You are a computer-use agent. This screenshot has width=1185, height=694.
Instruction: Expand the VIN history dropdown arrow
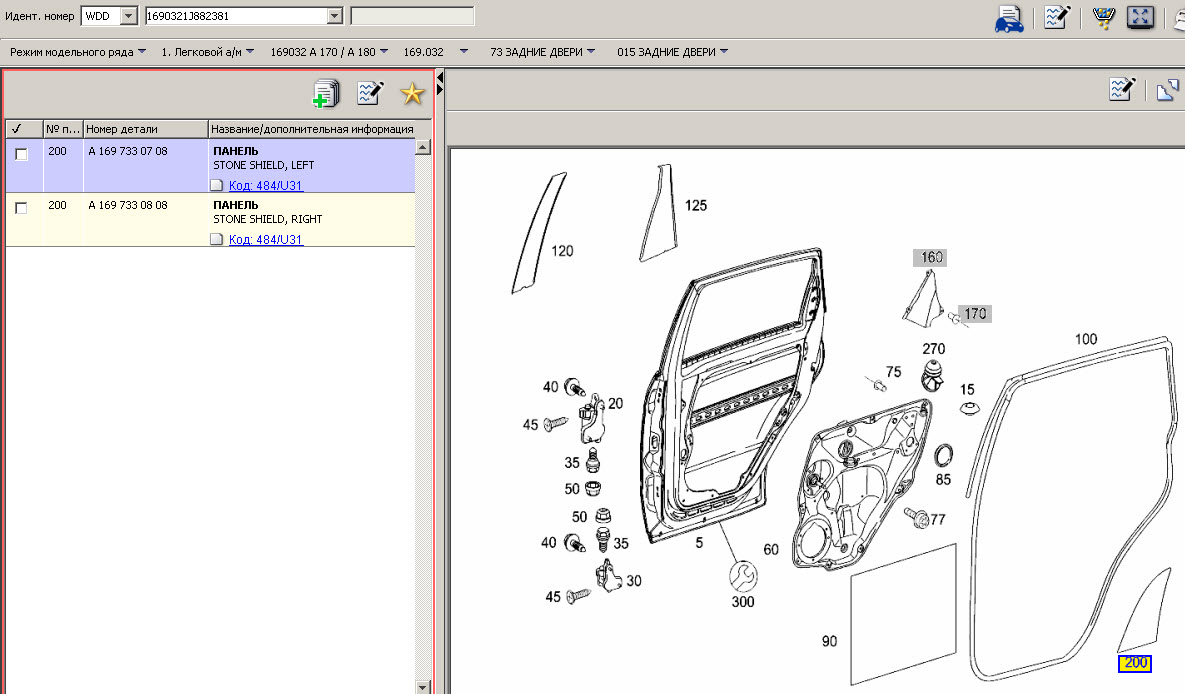[335, 16]
